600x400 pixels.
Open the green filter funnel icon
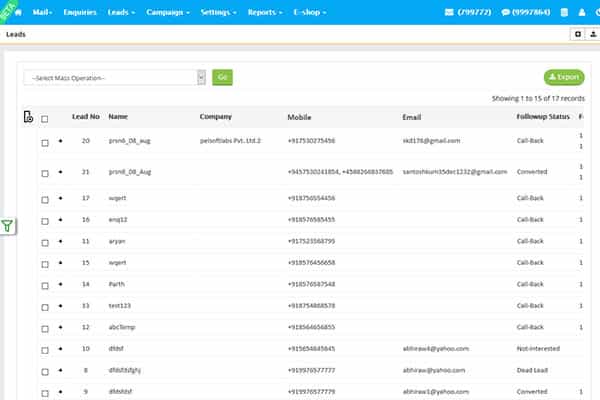point(8,226)
